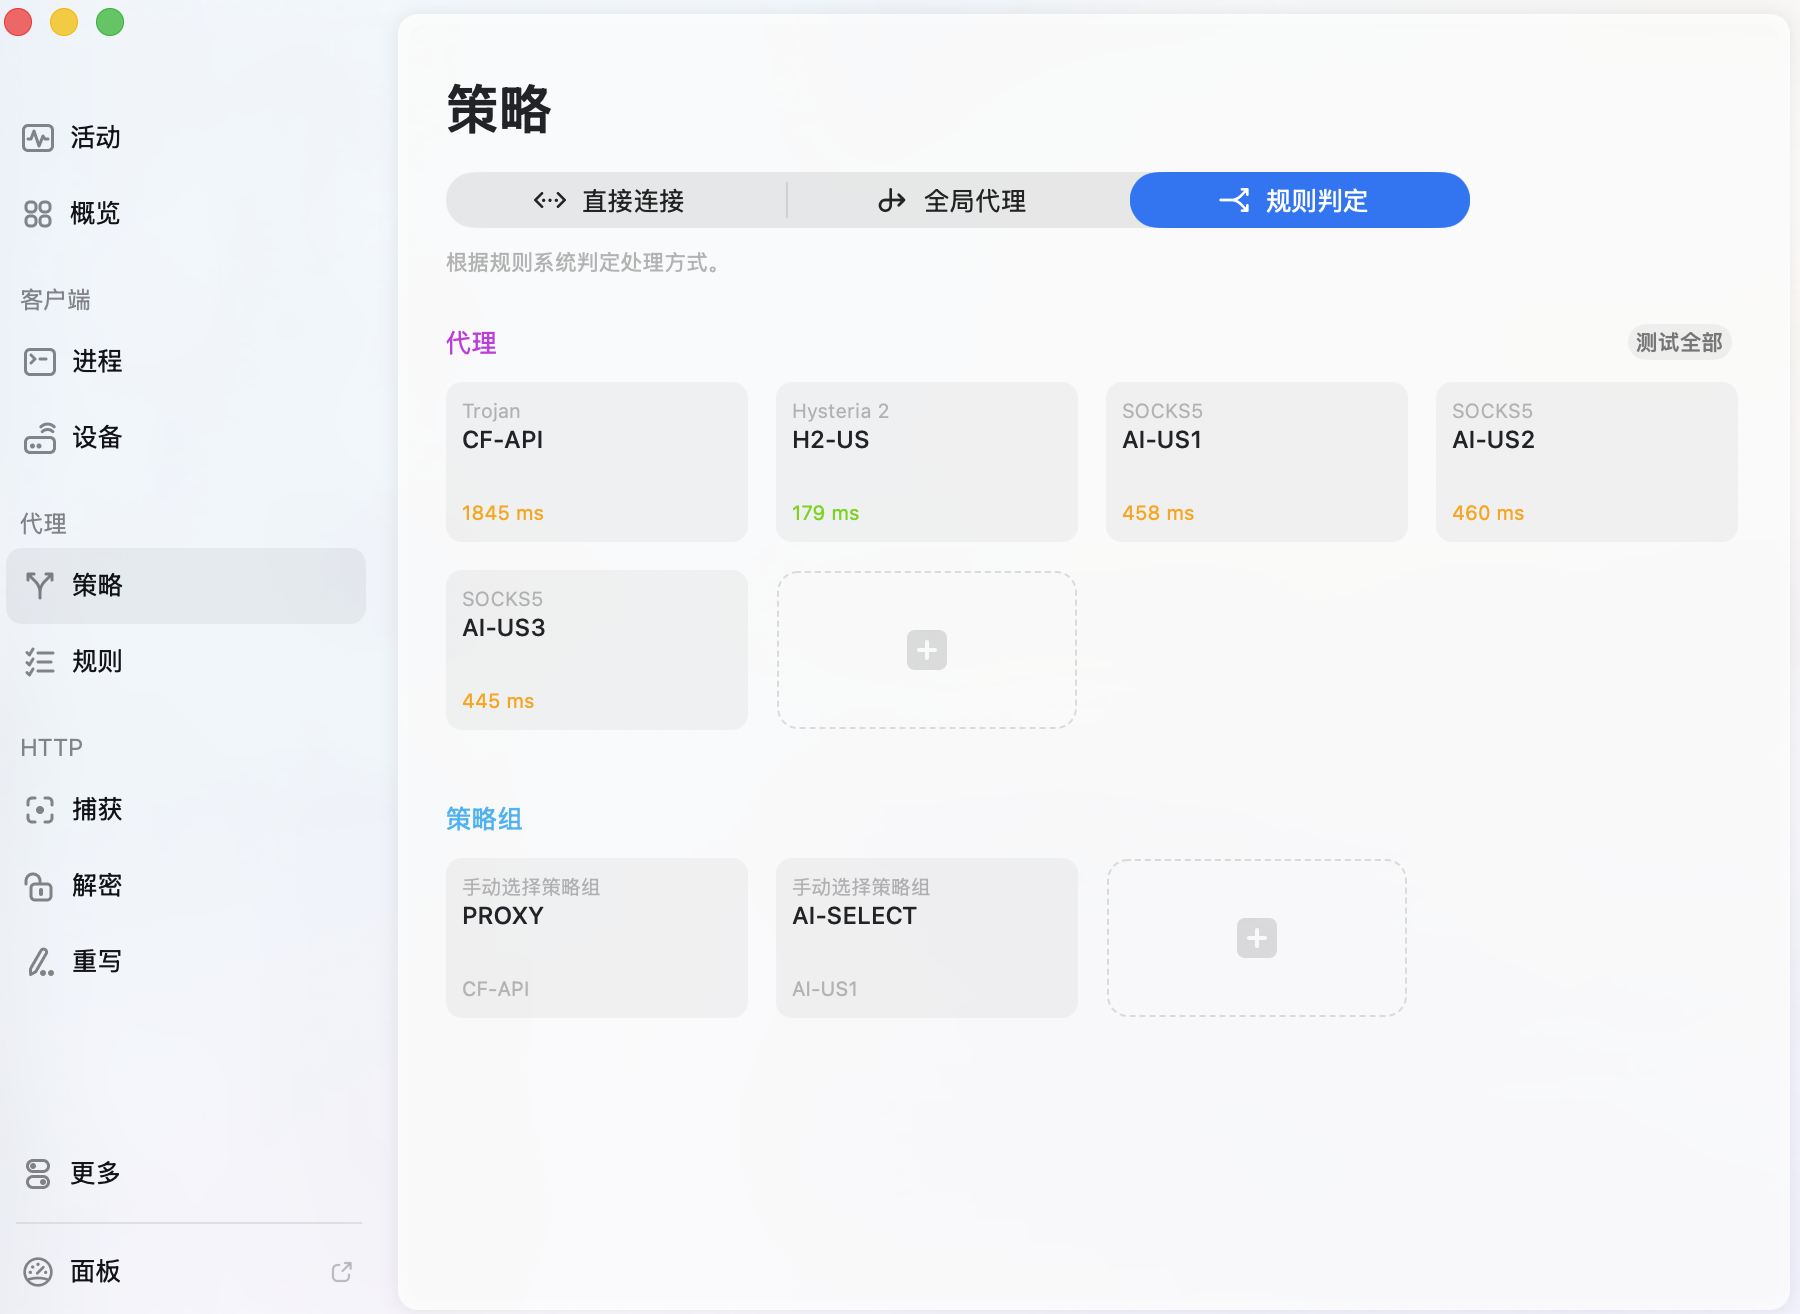This screenshot has height=1314, width=1800.
Task: Click the plus icon to add a proxy
Action: (927, 650)
